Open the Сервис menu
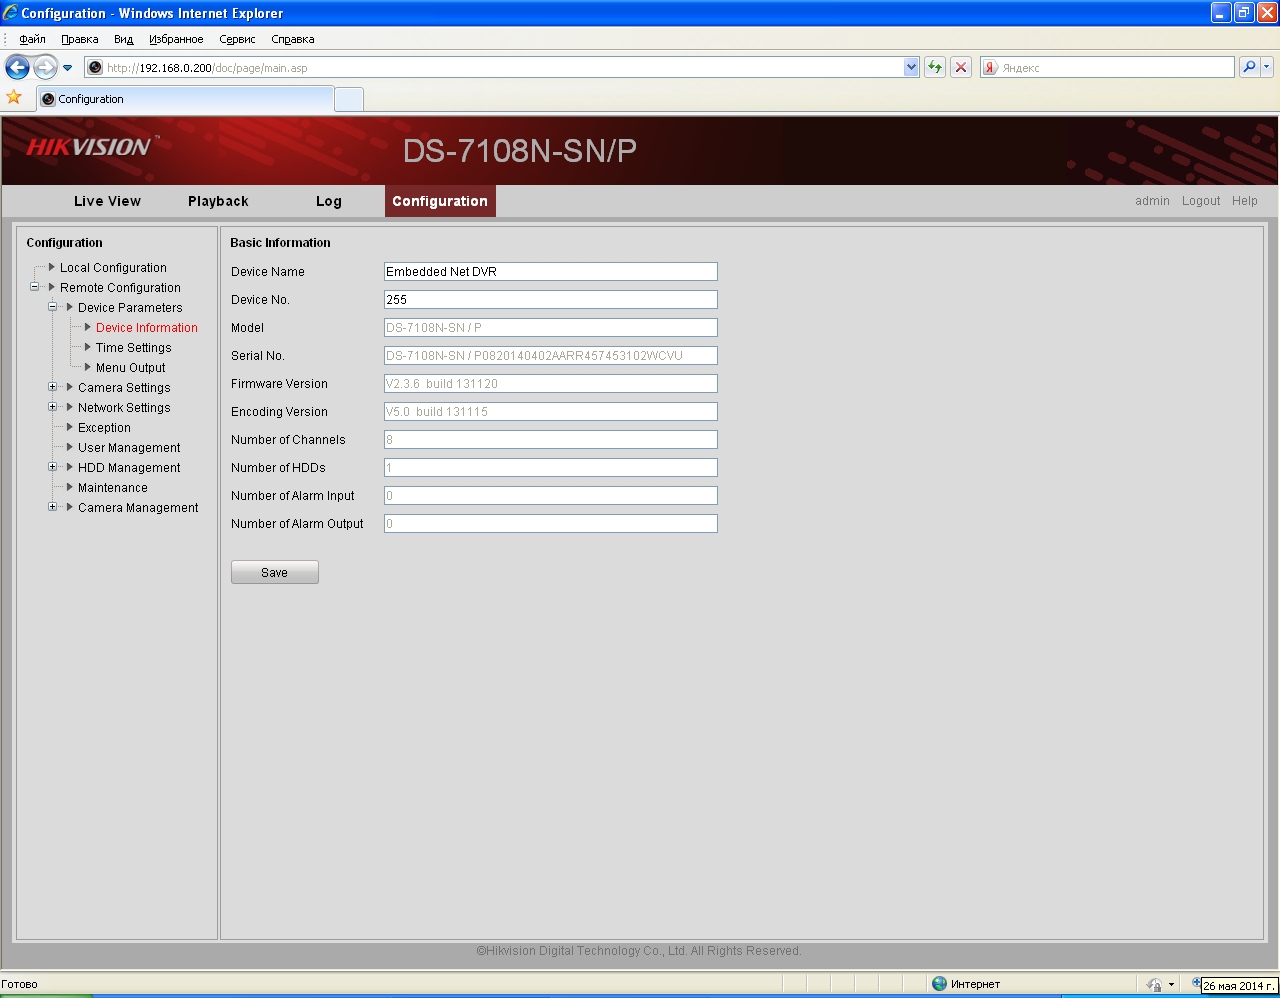This screenshot has height=998, width=1280. [x=237, y=39]
